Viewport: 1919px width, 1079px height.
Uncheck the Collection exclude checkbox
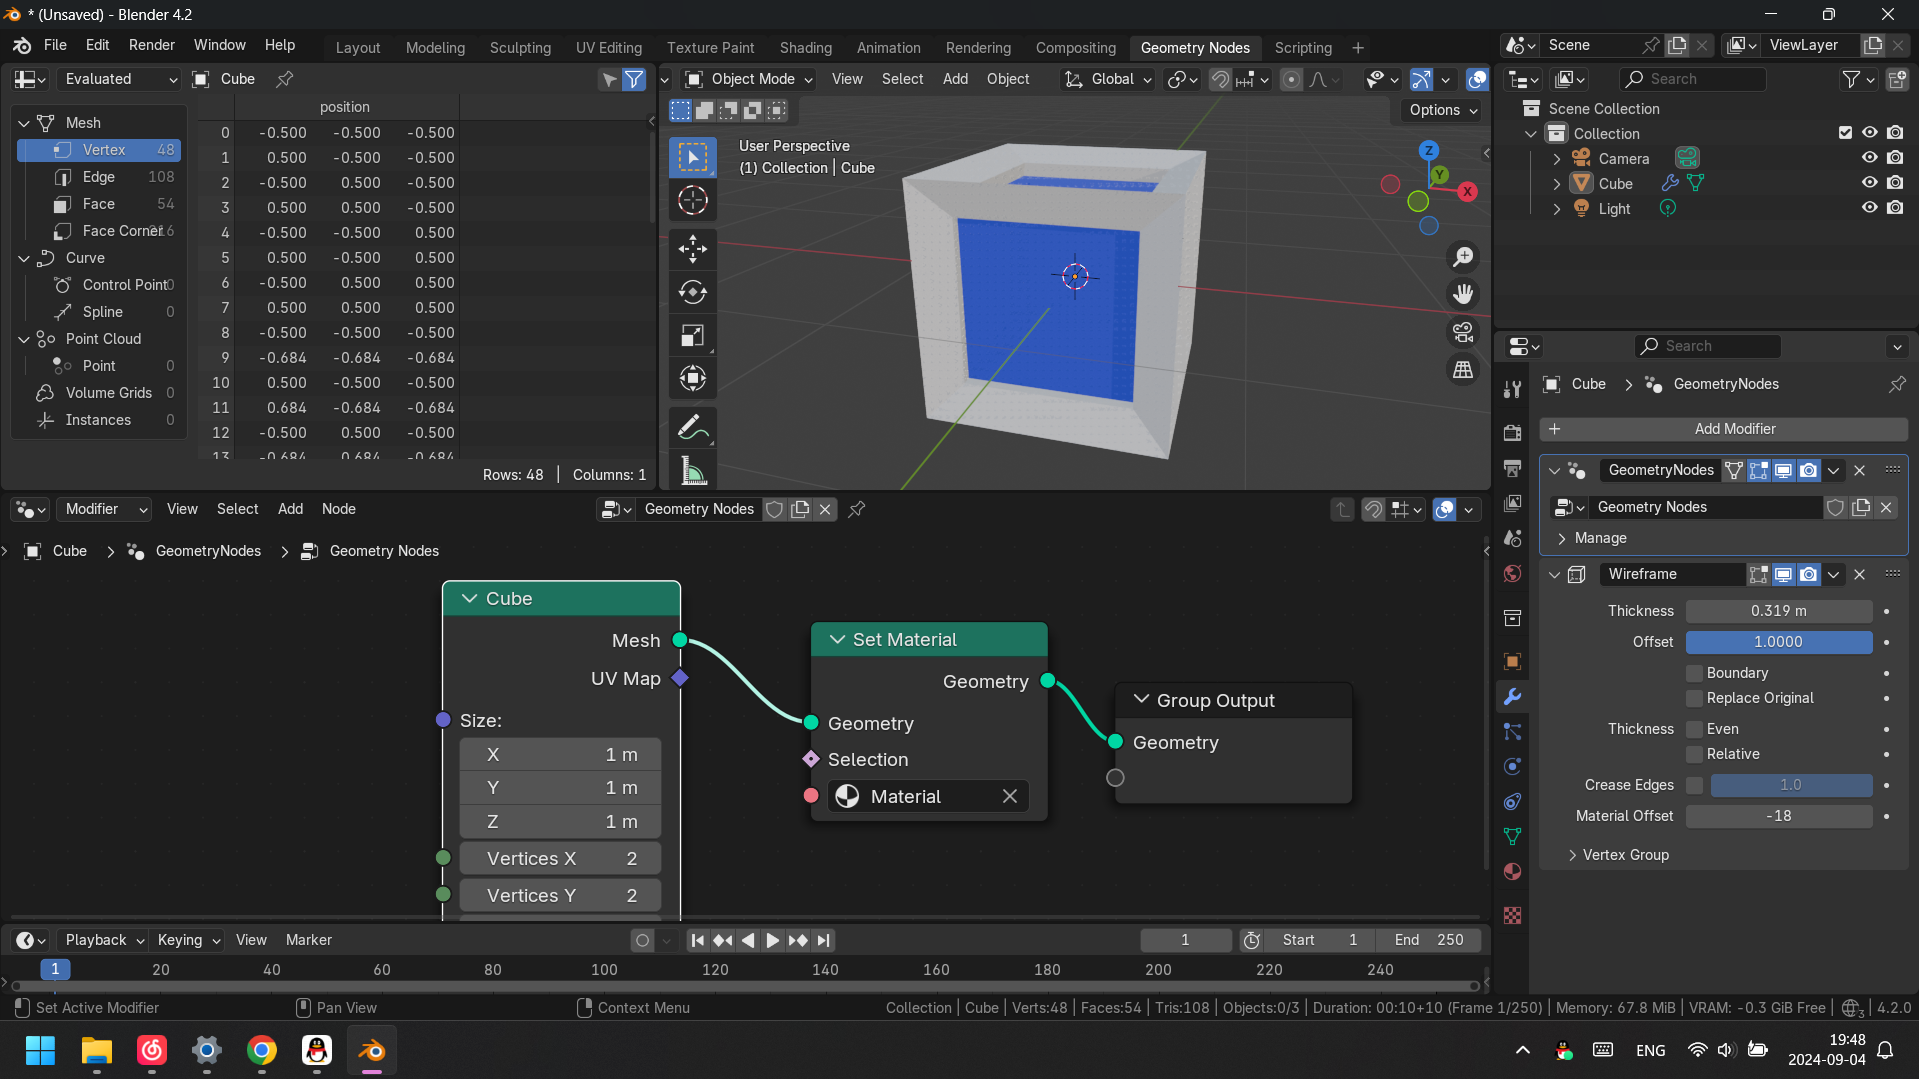point(1845,133)
